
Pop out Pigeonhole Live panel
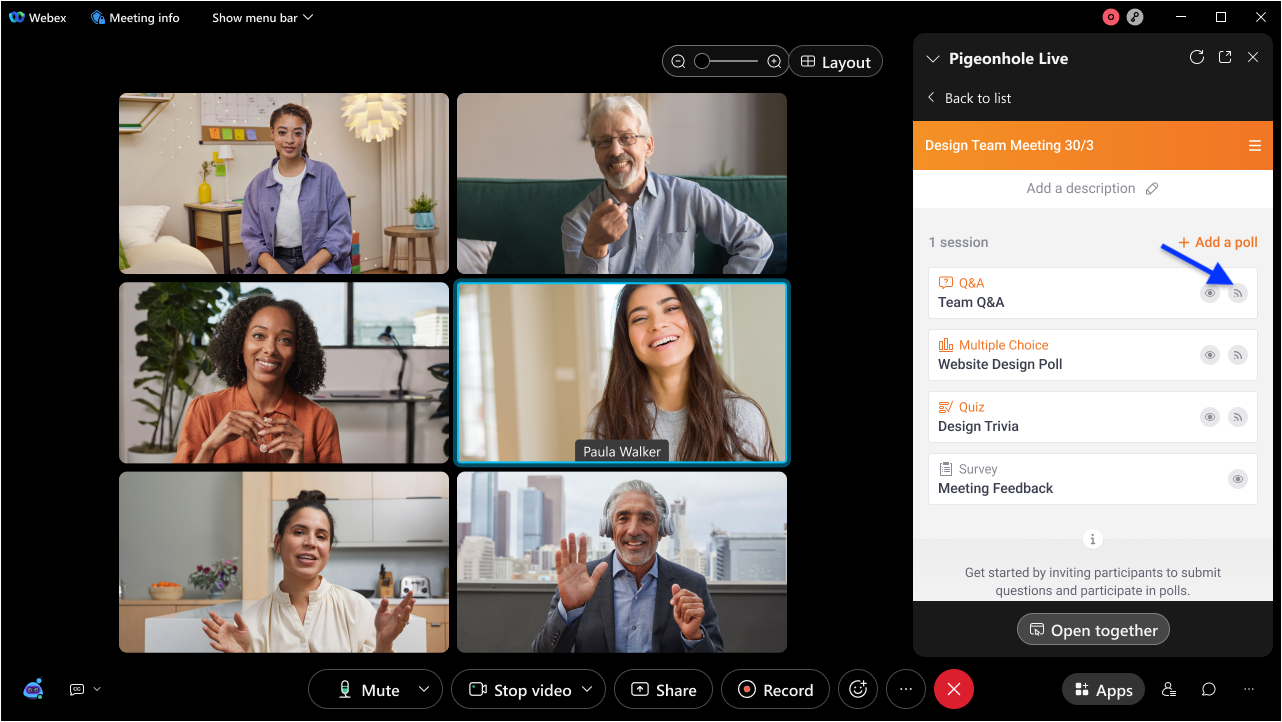1225,58
